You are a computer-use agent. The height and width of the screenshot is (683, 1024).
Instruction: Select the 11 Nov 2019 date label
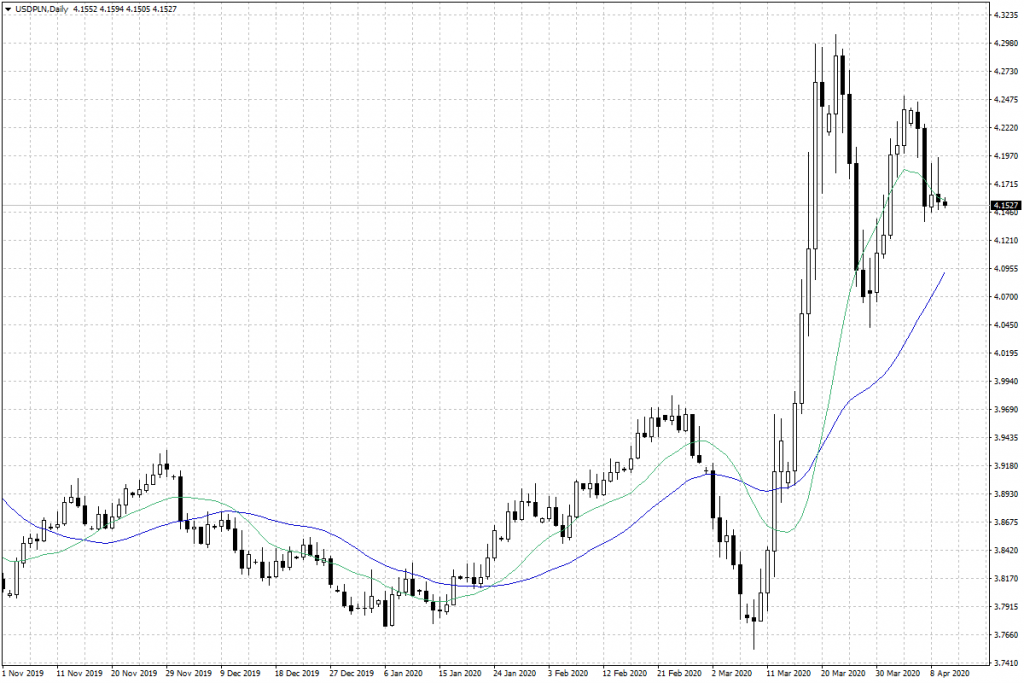point(80,673)
